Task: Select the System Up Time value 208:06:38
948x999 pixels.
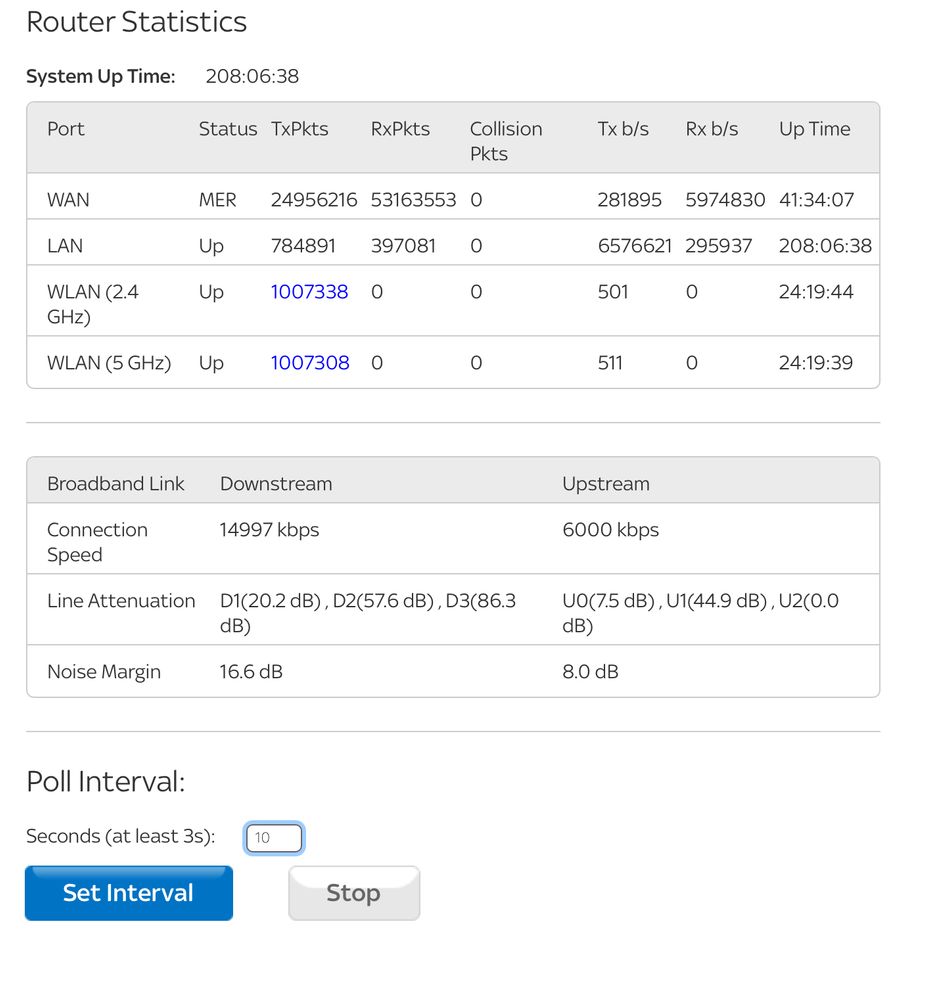Action: (x=251, y=77)
